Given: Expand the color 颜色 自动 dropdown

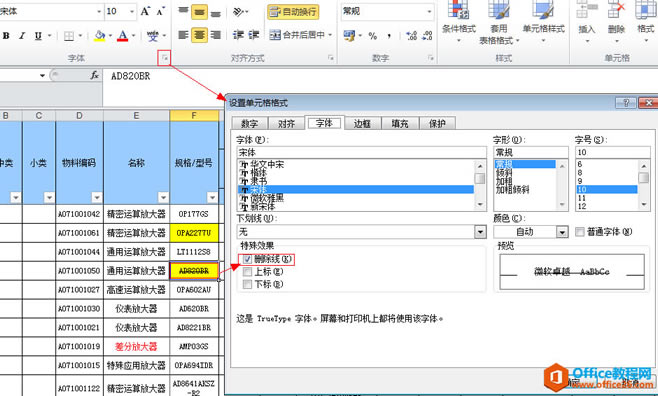Looking at the screenshot, I should [x=562, y=232].
